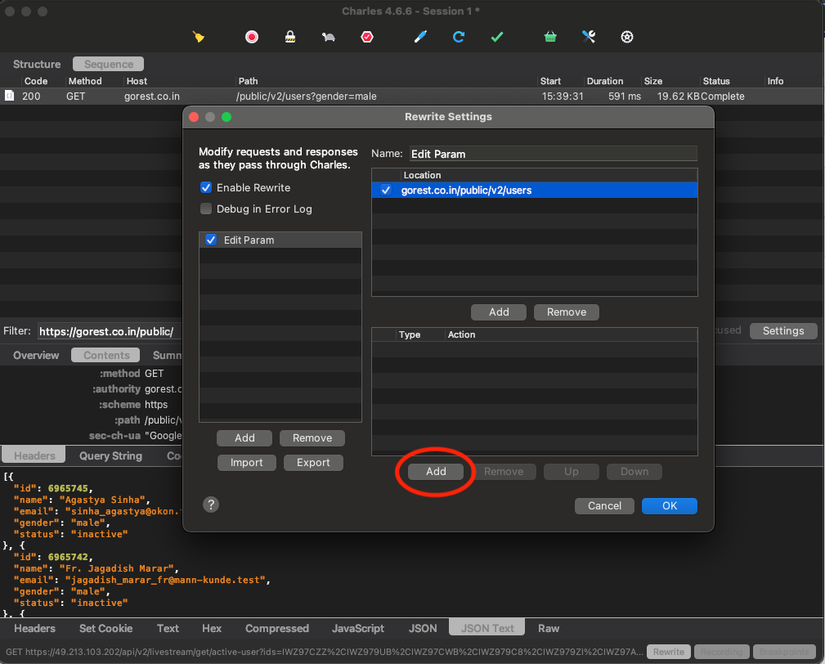Screen dimensions: 825x664
Task: Sort by the Status column header
Action: tap(716, 81)
